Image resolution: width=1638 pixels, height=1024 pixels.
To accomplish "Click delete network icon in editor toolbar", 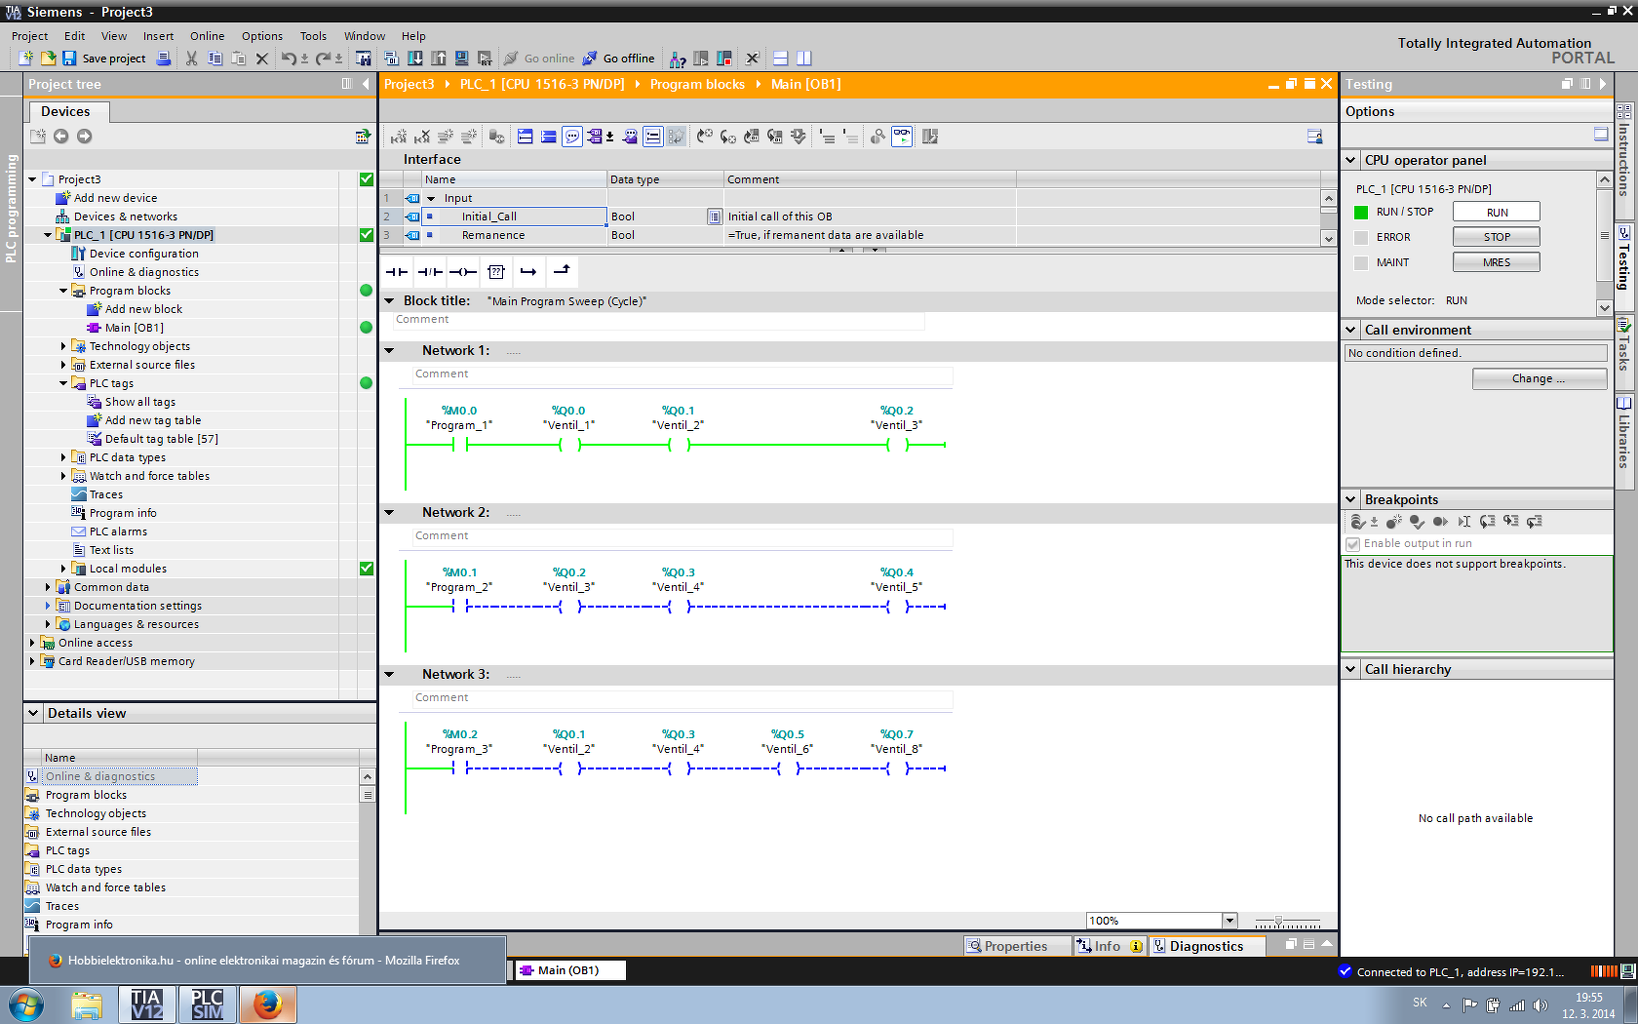I will 422,136.
